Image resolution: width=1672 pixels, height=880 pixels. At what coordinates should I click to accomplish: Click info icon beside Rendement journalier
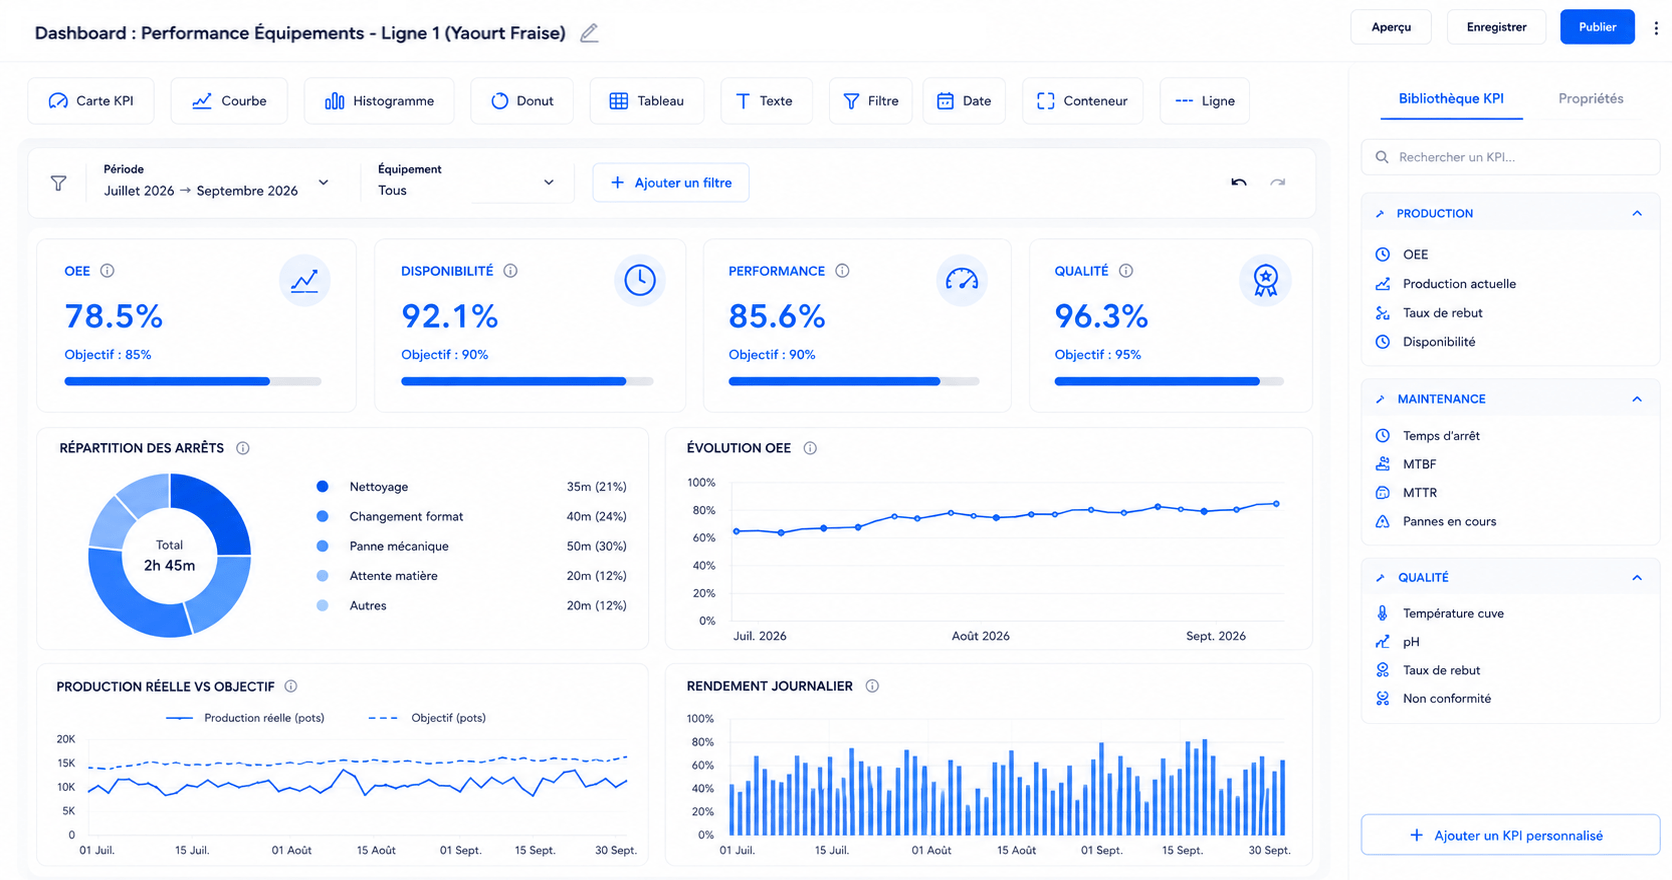[x=872, y=686]
